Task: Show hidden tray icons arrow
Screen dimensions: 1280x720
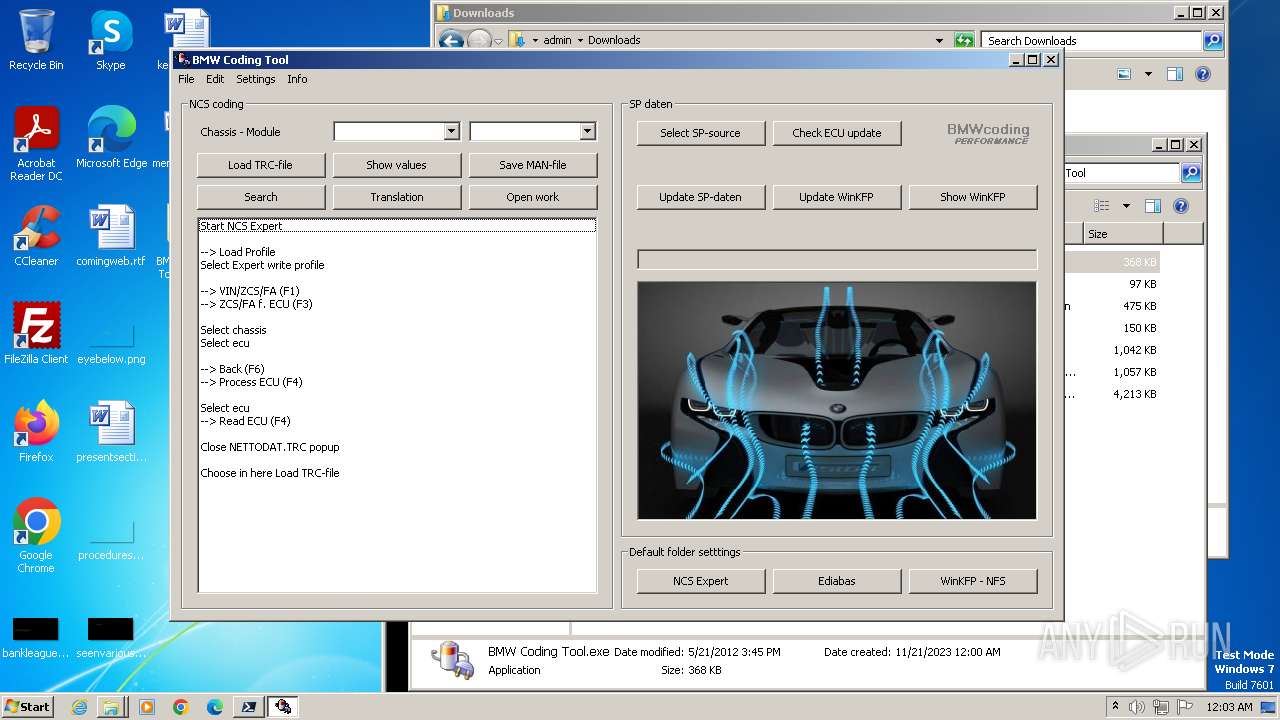Action: coord(1115,706)
